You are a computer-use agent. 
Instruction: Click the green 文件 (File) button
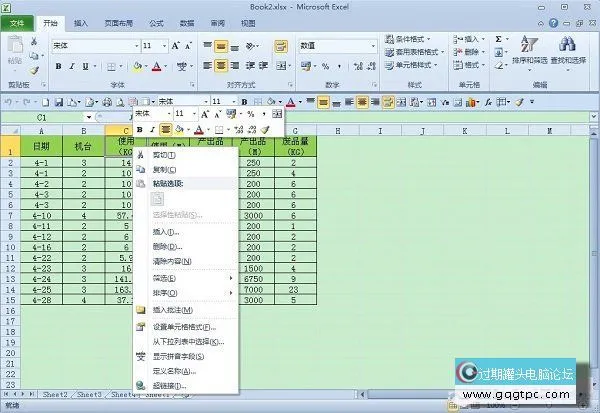17,22
